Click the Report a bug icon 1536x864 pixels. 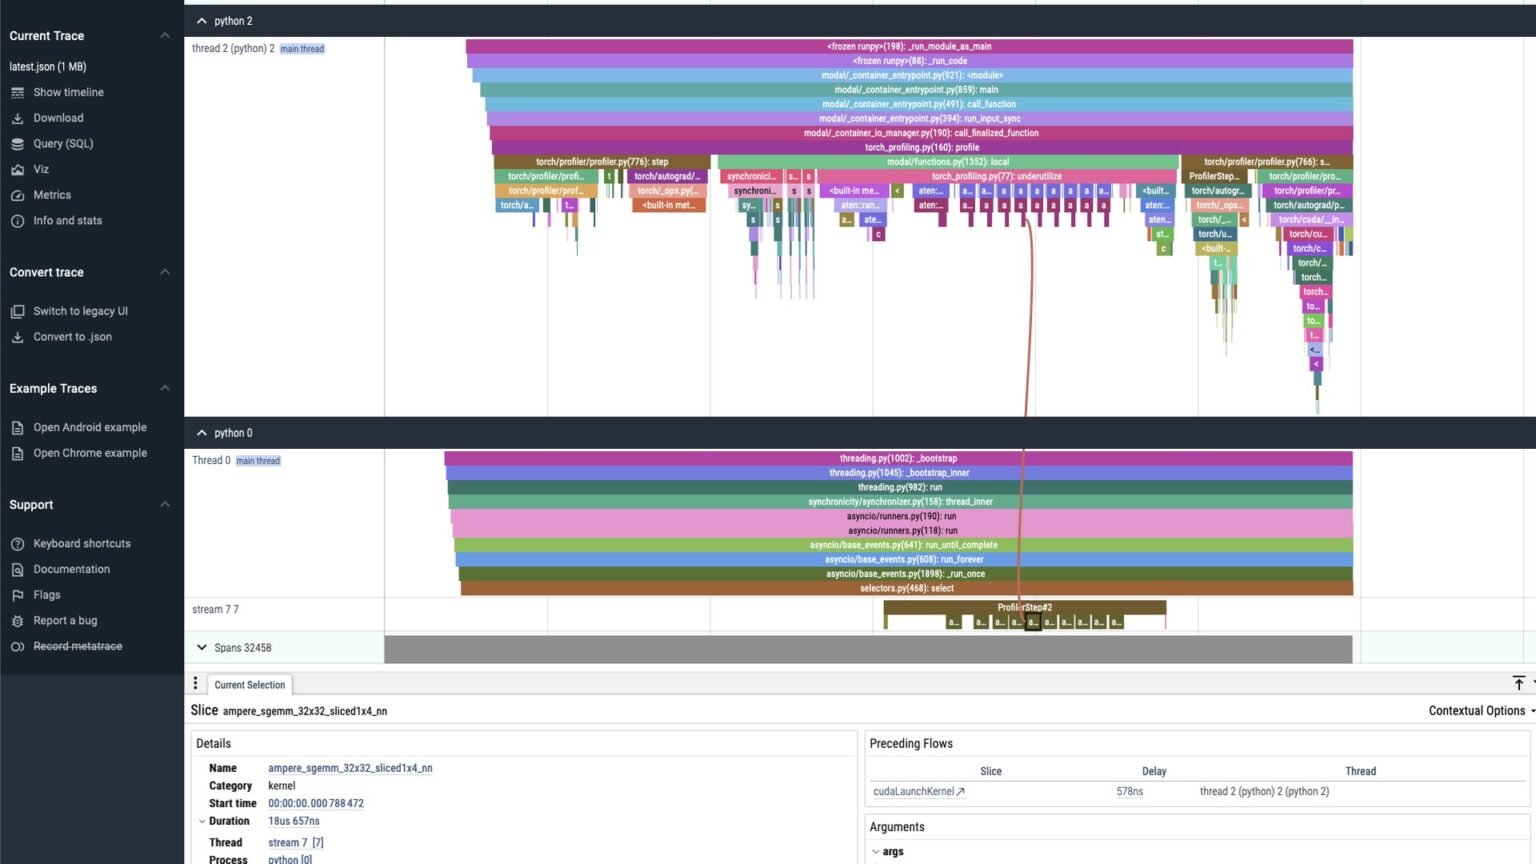tap(17, 621)
